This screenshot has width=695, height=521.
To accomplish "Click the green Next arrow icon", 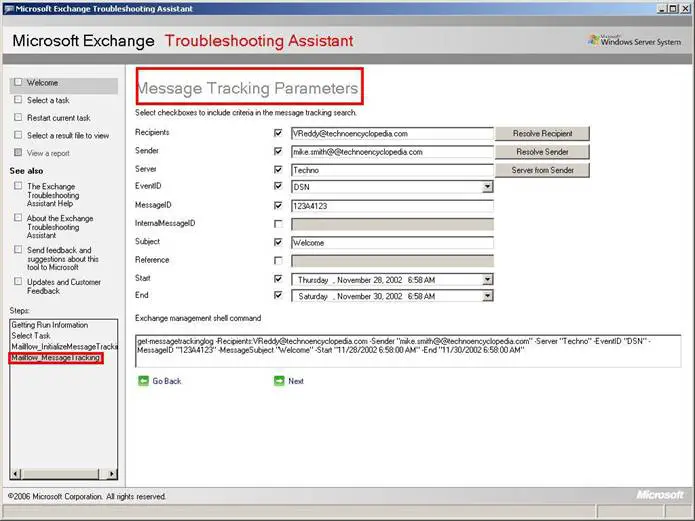I will (x=279, y=381).
